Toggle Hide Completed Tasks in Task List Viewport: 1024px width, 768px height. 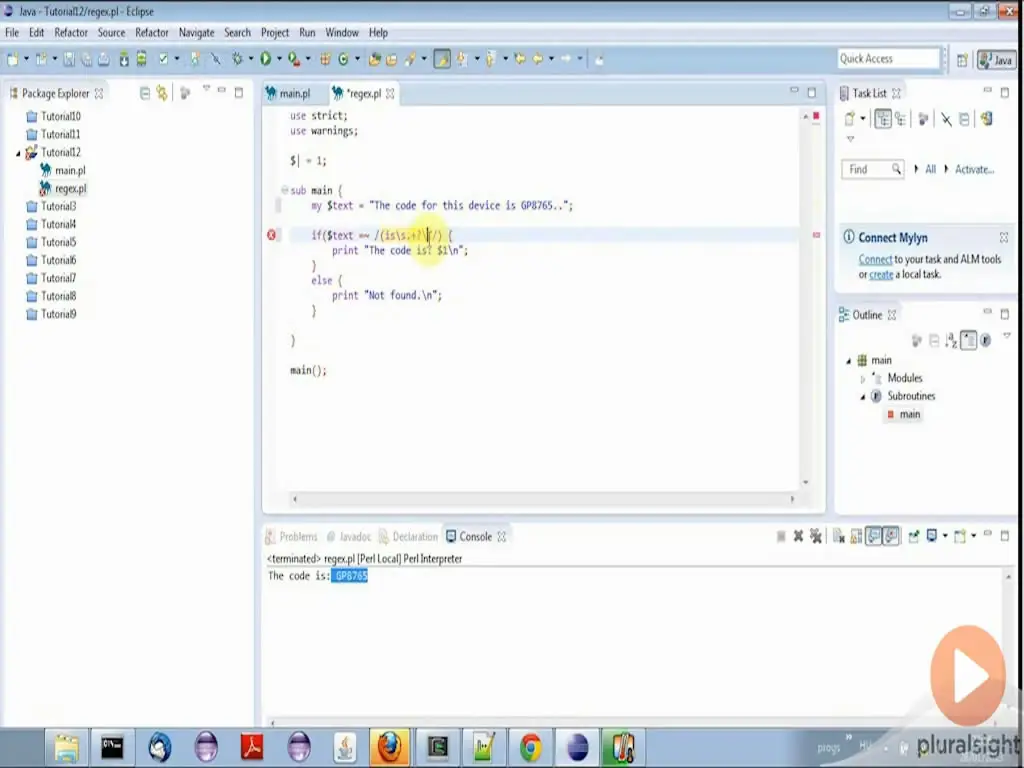click(x=946, y=119)
